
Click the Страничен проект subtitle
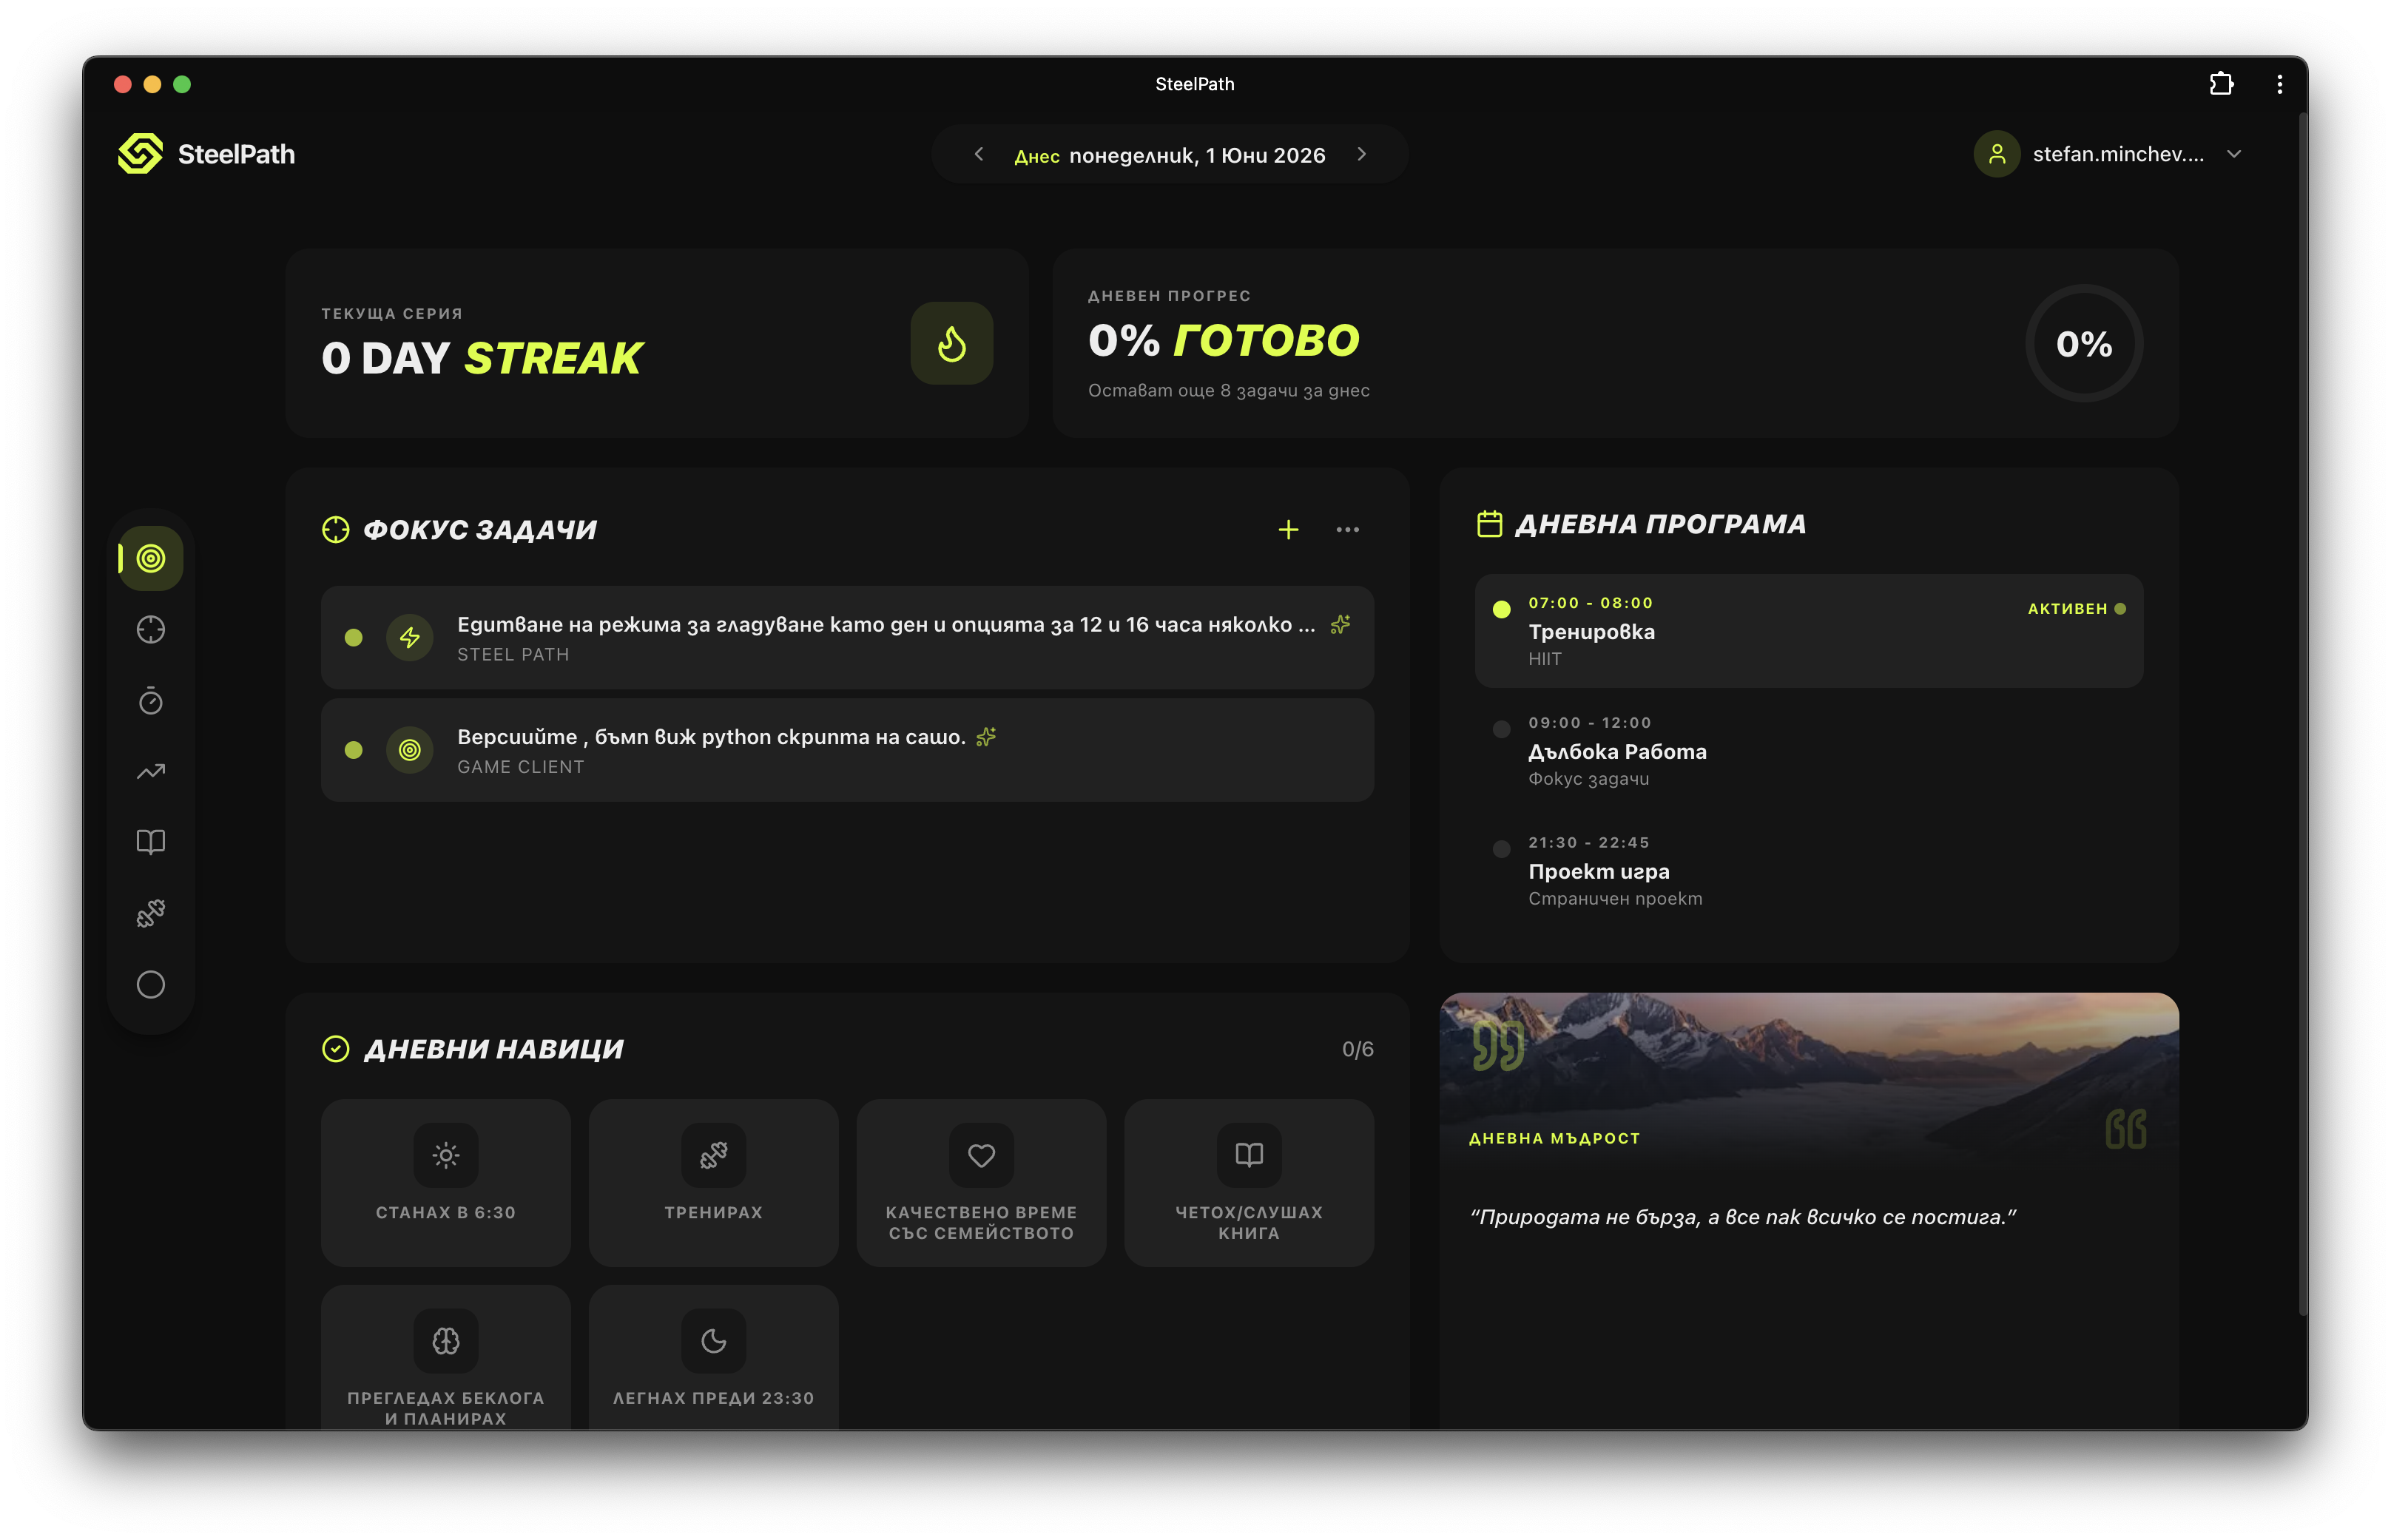[x=1615, y=898]
